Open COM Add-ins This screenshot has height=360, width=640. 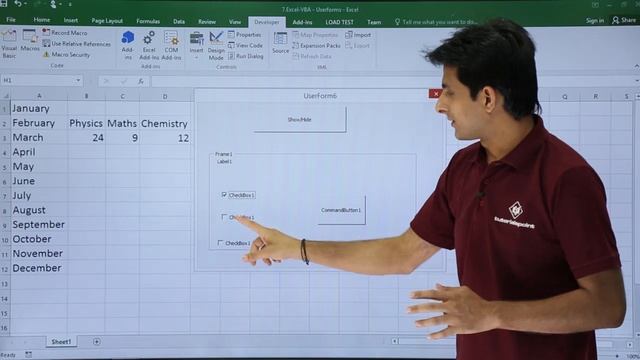(171, 45)
